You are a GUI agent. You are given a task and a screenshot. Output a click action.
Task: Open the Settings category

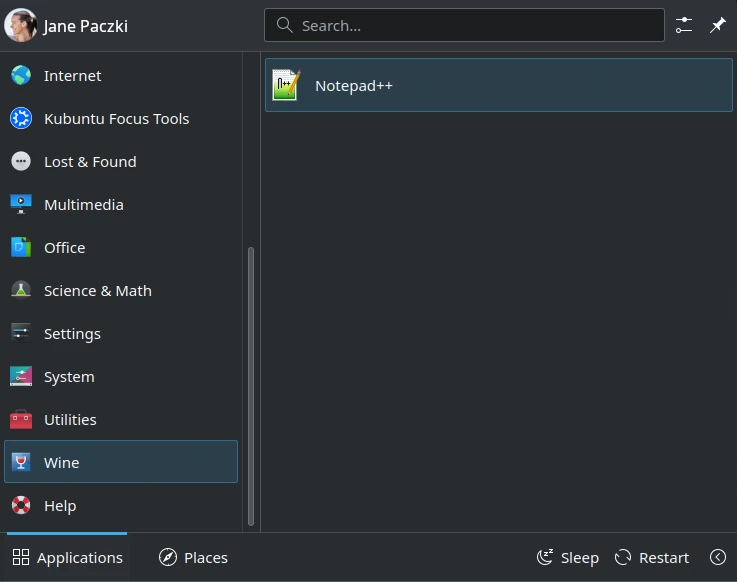point(72,334)
